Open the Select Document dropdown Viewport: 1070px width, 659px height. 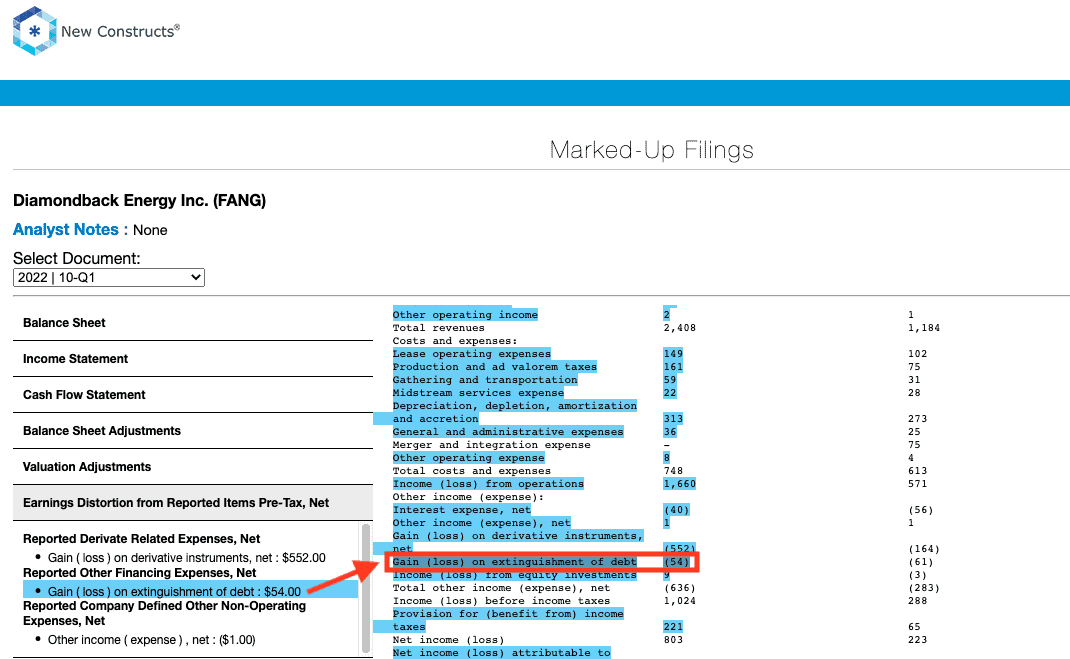109,278
